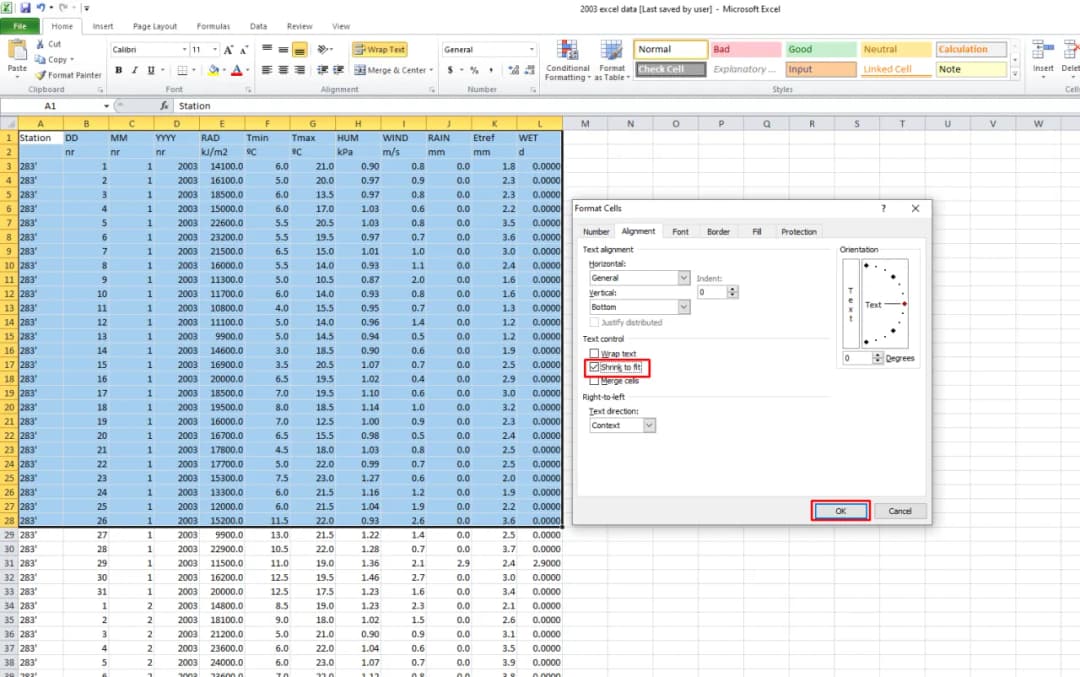Image resolution: width=1080 pixels, height=677 pixels.
Task: Uncheck the Shrink to fit checkbox
Action: coord(595,368)
